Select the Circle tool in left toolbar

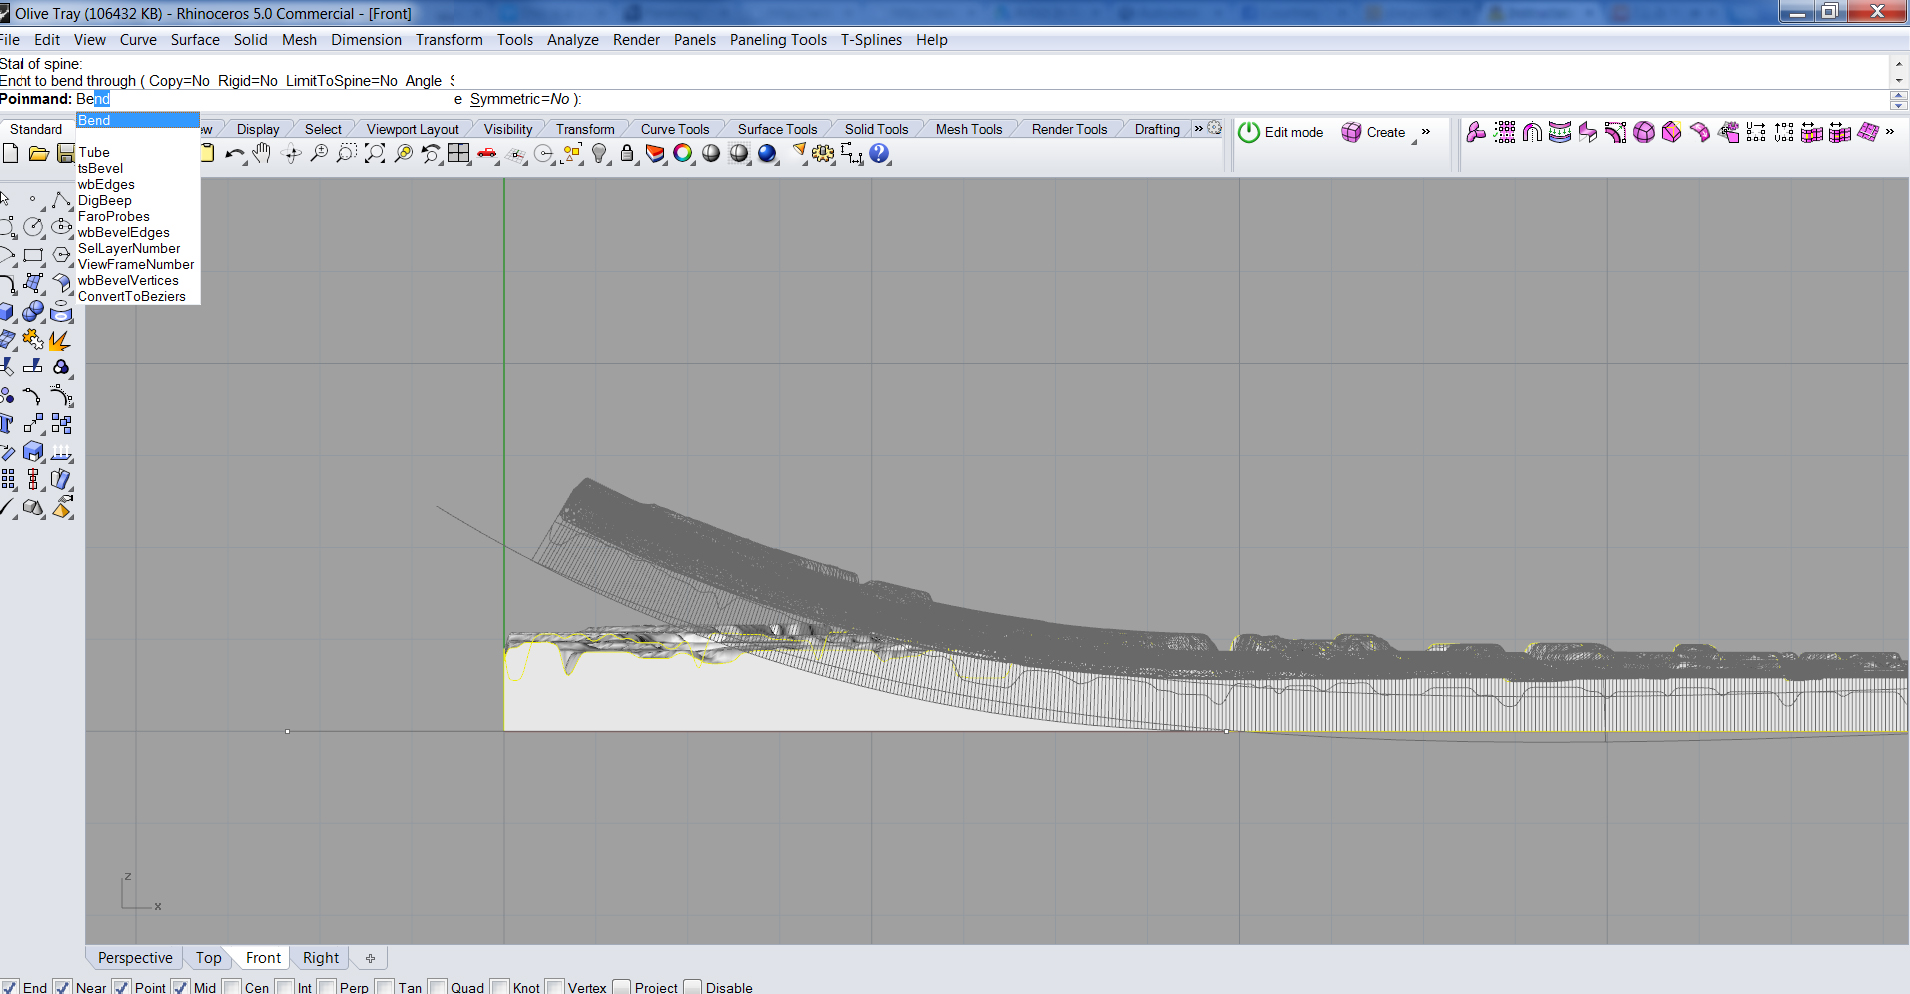[33, 228]
